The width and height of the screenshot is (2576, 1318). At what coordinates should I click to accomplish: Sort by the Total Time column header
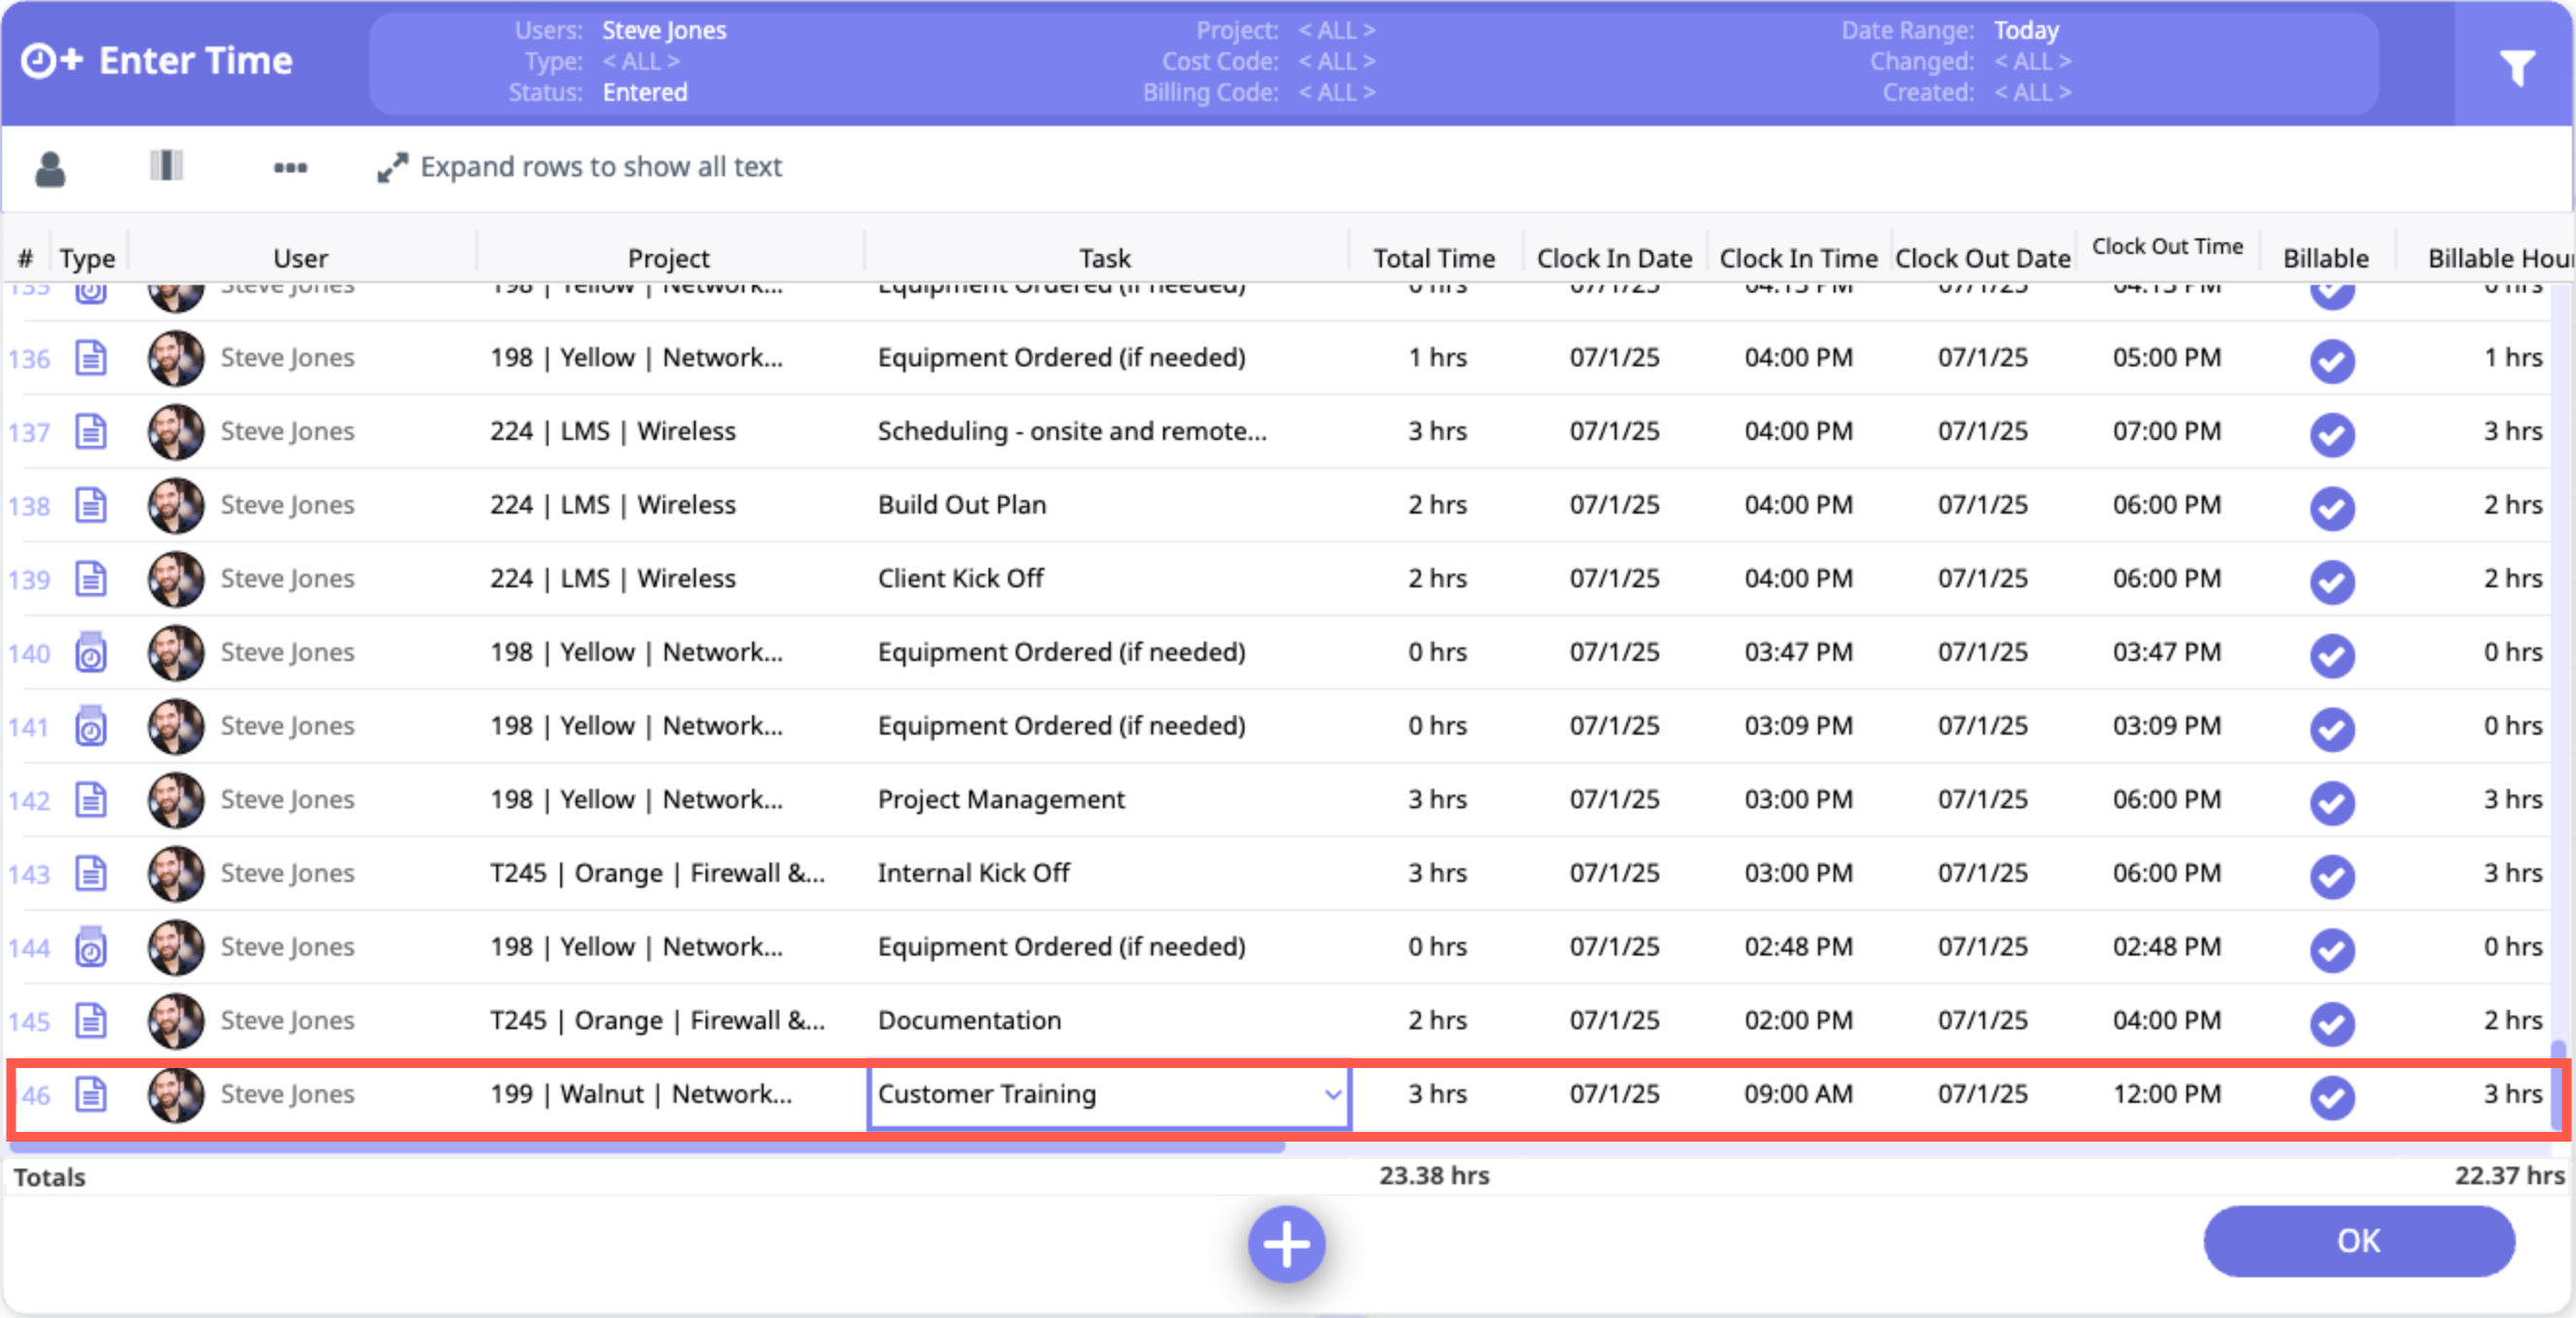tap(1433, 258)
